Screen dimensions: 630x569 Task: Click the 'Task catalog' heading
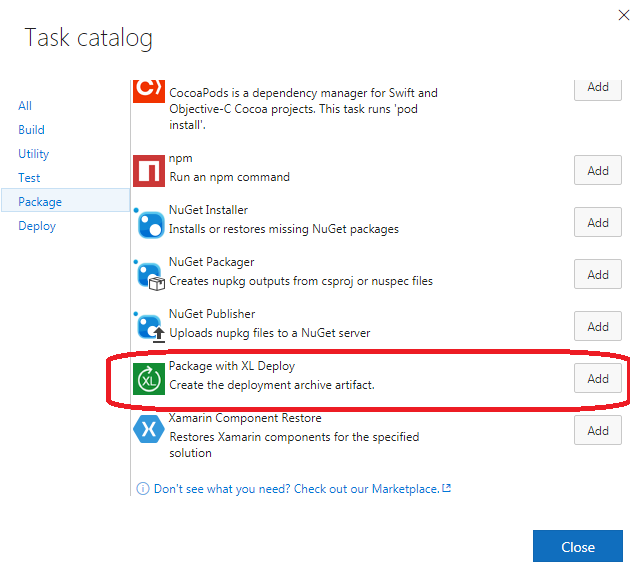point(88,38)
